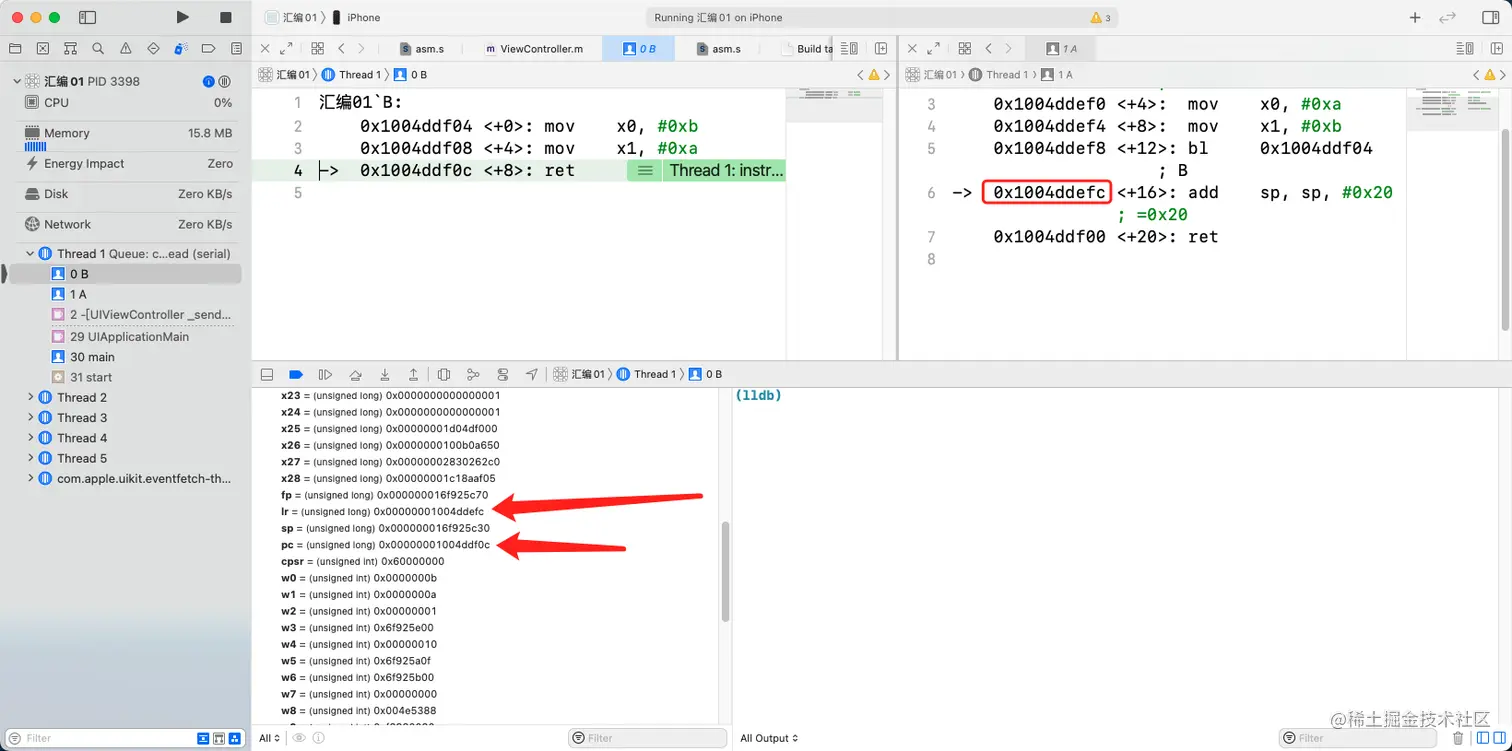The width and height of the screenshot is (1512, 751).
Task: Simulate location from debug bar
Action: point(532,374)
